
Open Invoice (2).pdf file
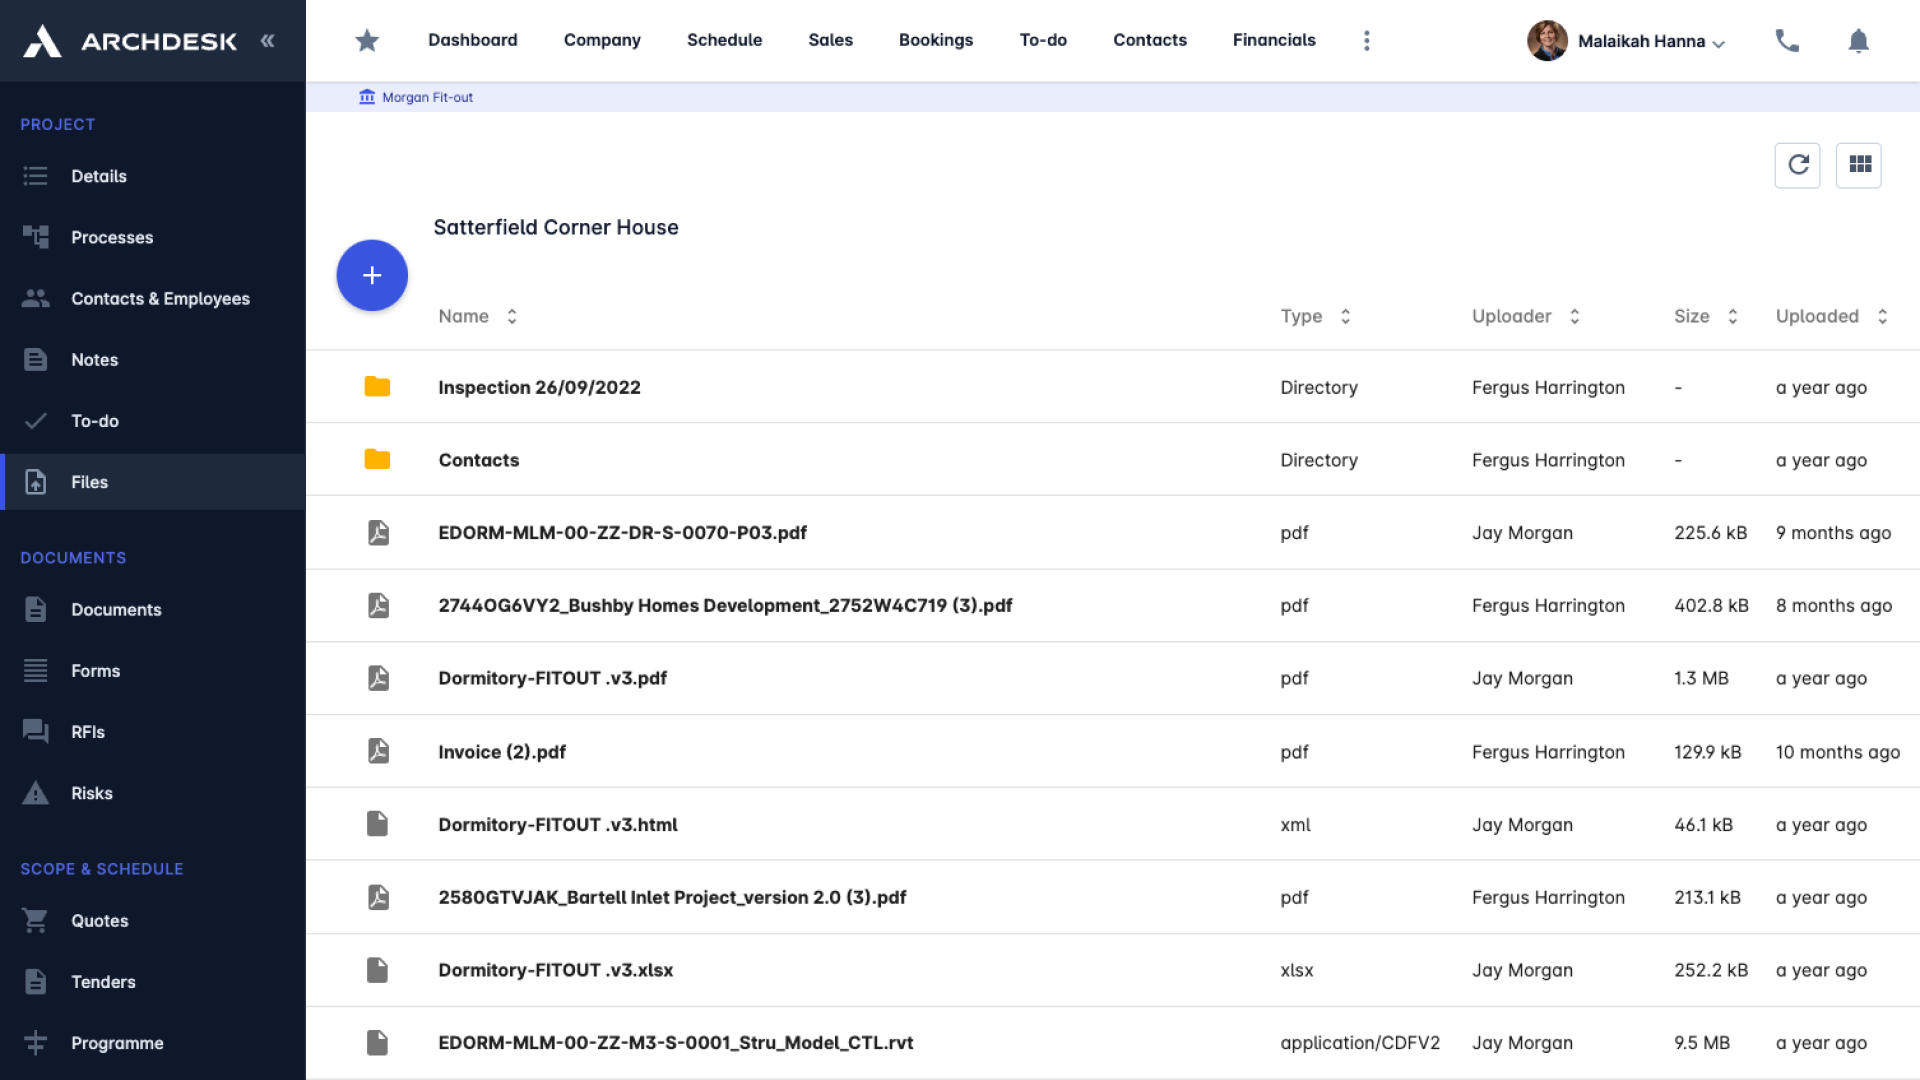pyautogui.click(x=501, y=752)
